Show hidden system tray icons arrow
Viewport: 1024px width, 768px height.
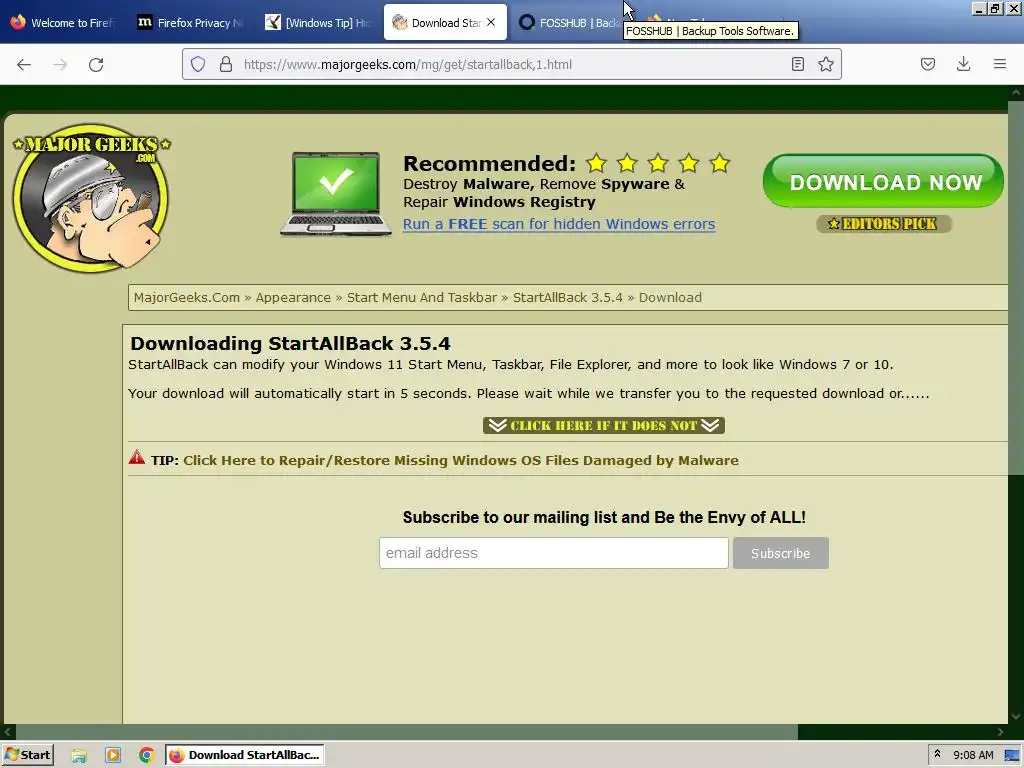[937, 754]
